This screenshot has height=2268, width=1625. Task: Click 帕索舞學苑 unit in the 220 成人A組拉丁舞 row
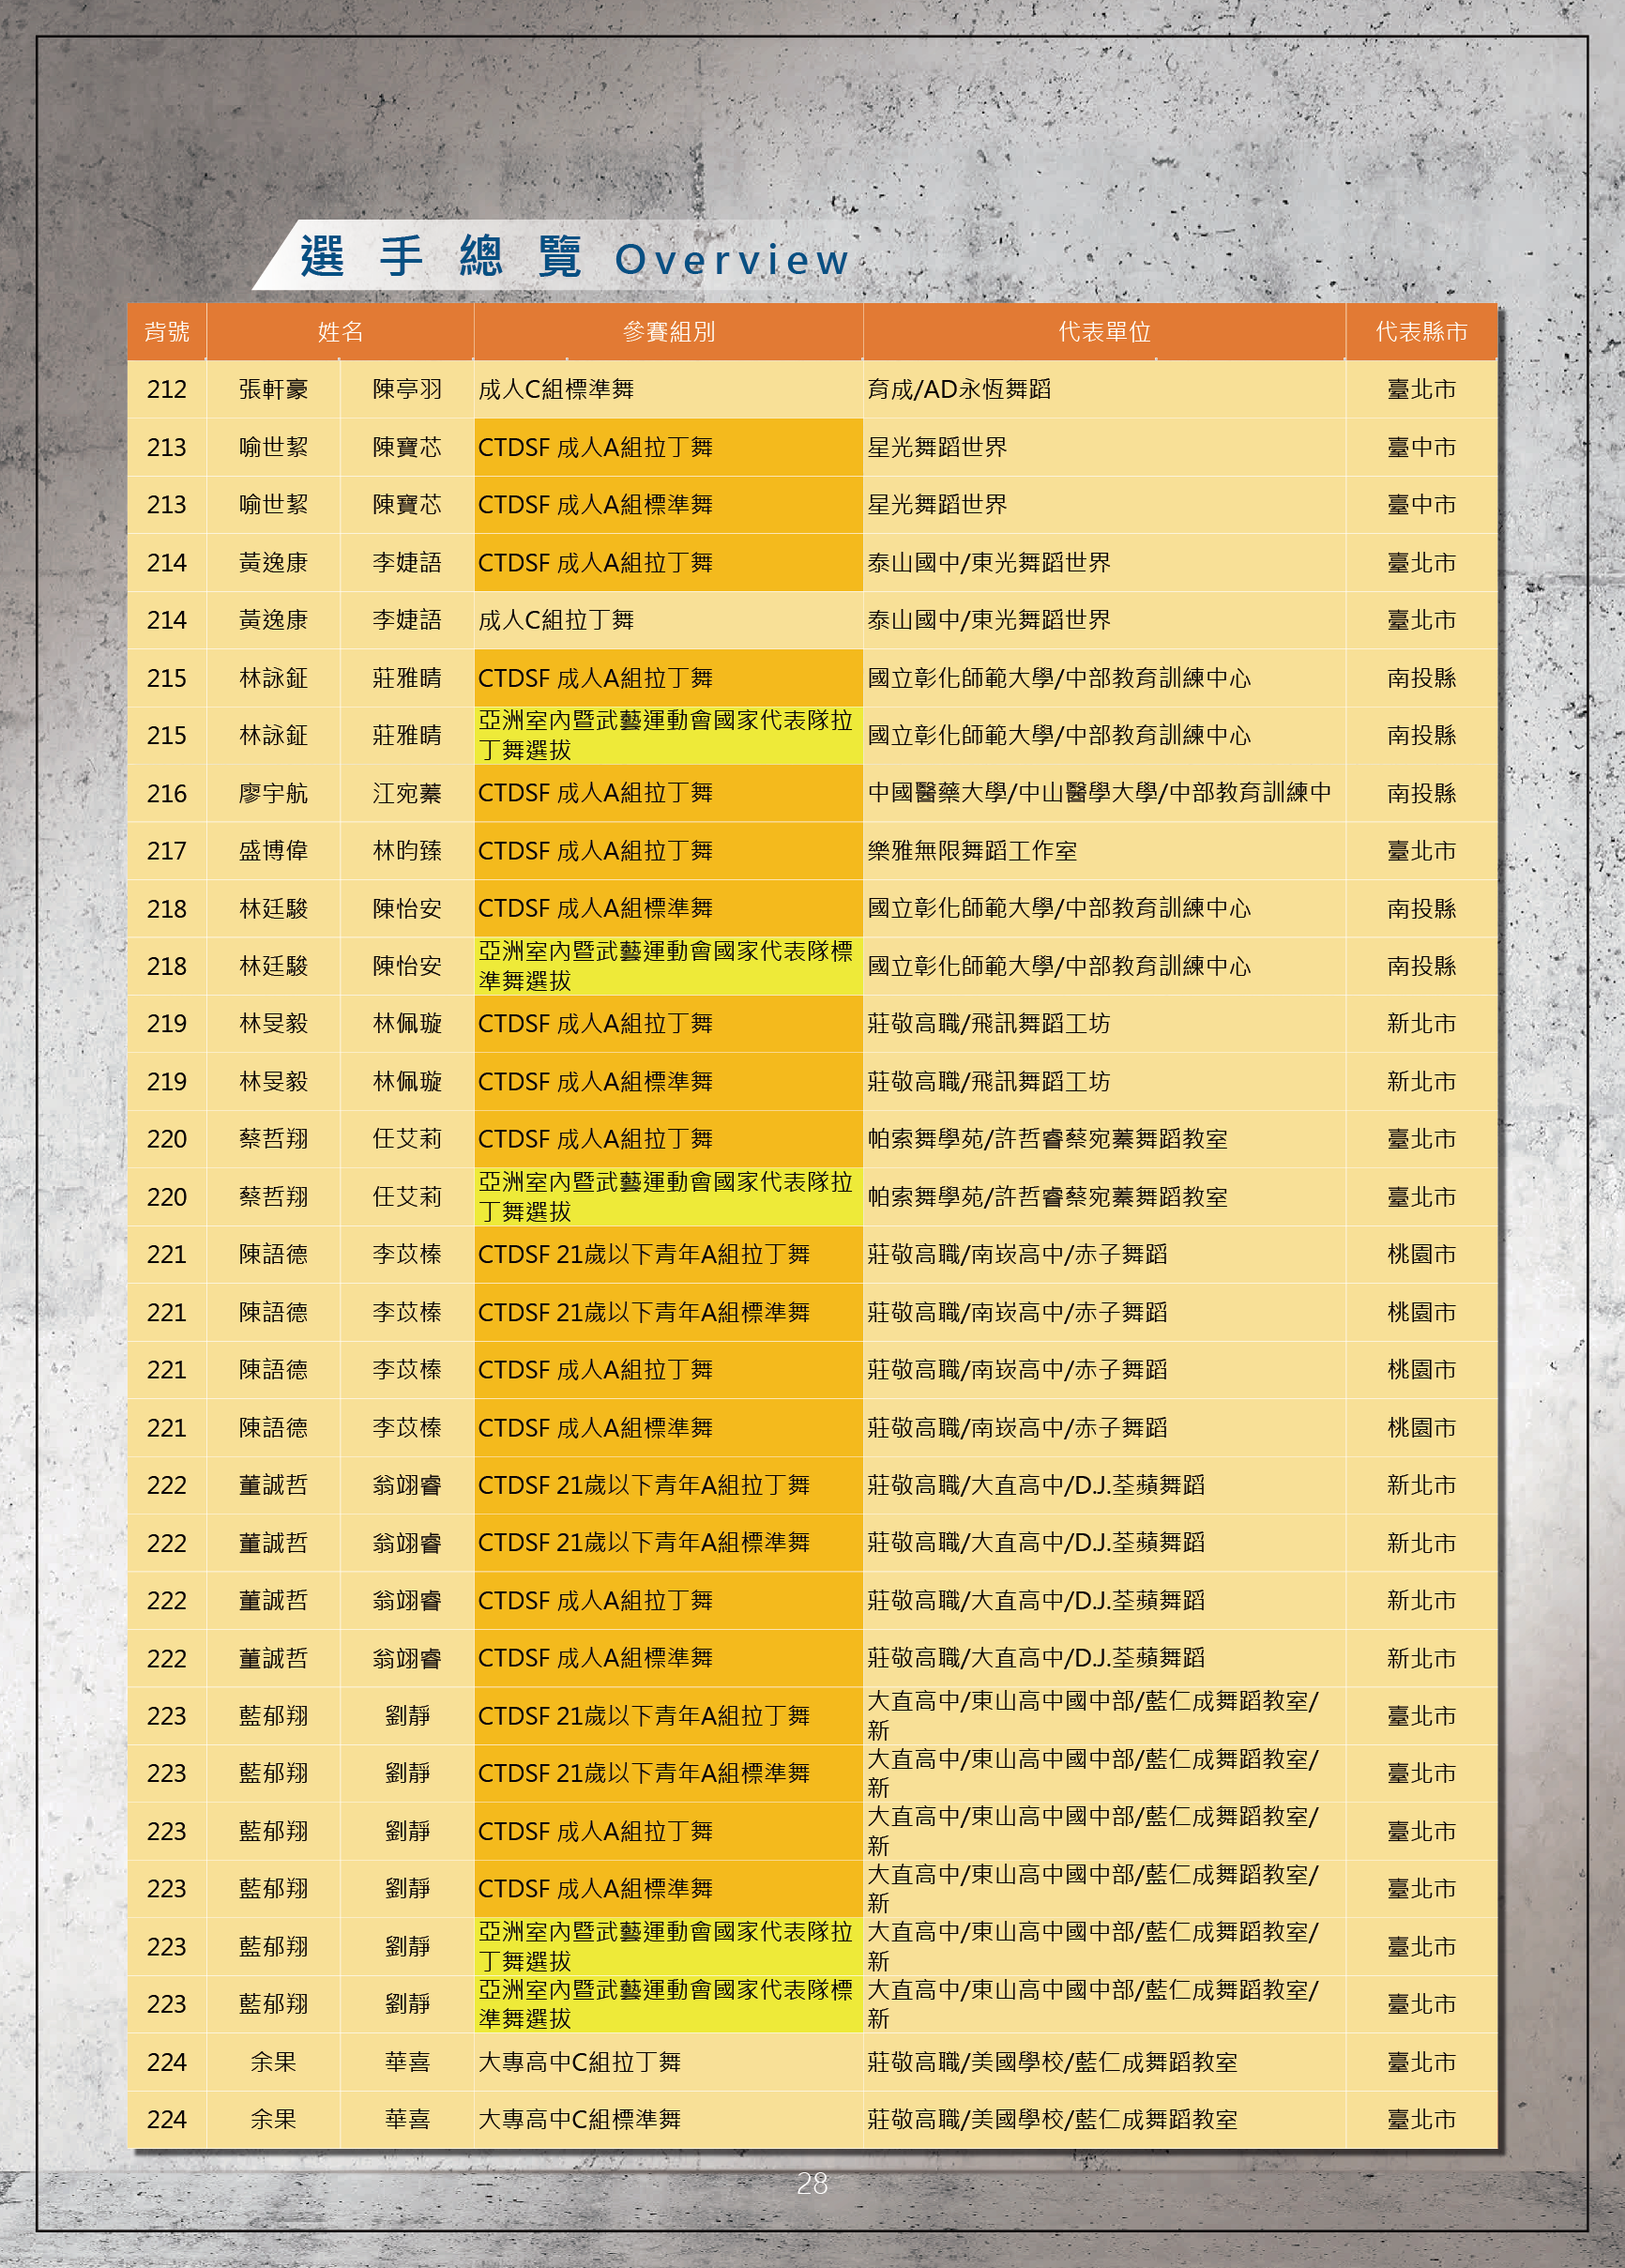pos(1047,1139)
